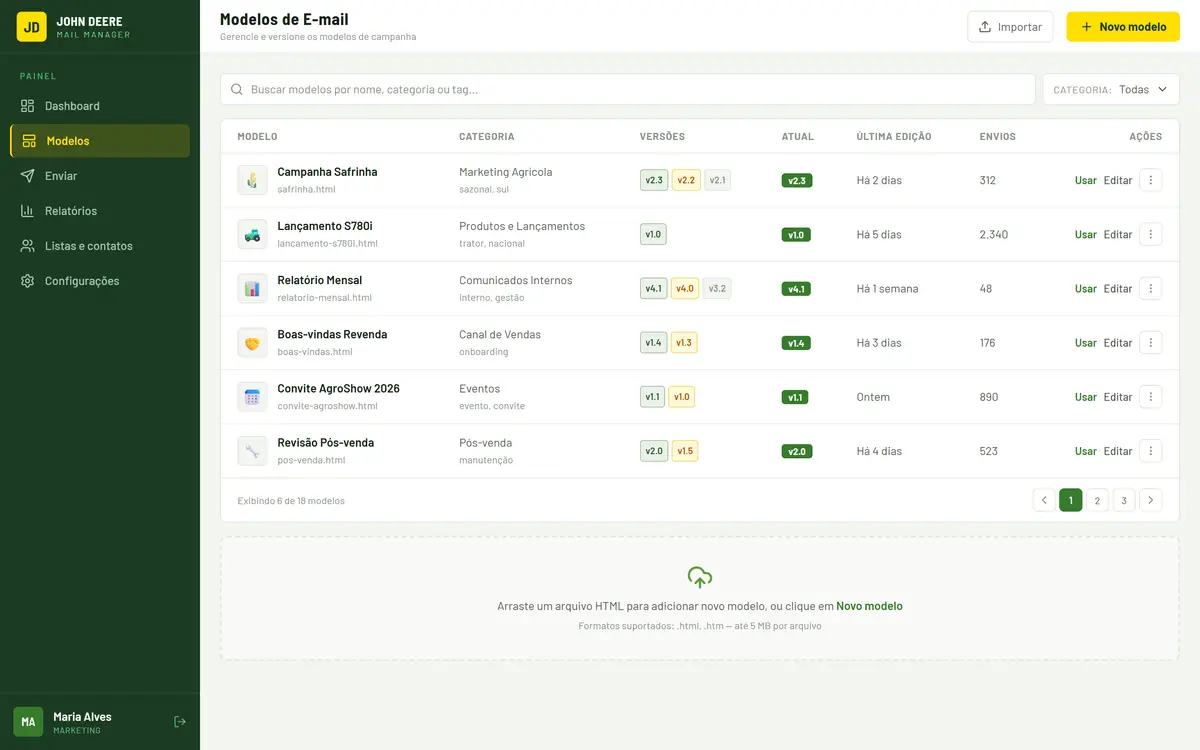The width and height of the screenshot is (1200, 750).
Task: Click the Convite AgroShow calendar icon
Action: (252, 396)
